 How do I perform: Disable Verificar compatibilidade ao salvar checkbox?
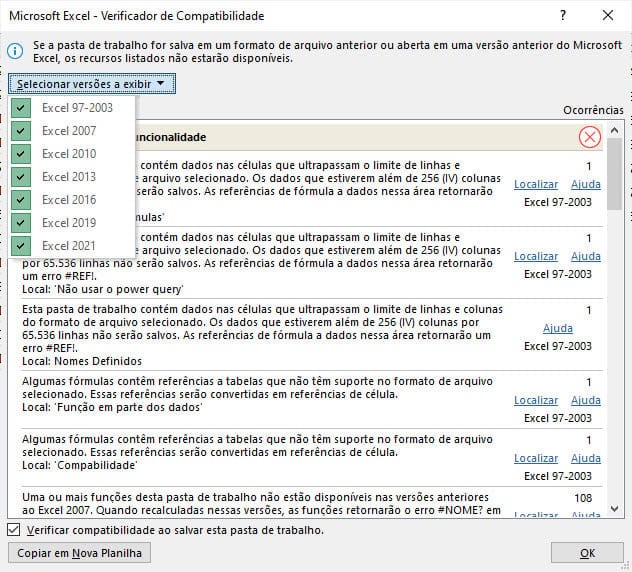click(14, 530)
